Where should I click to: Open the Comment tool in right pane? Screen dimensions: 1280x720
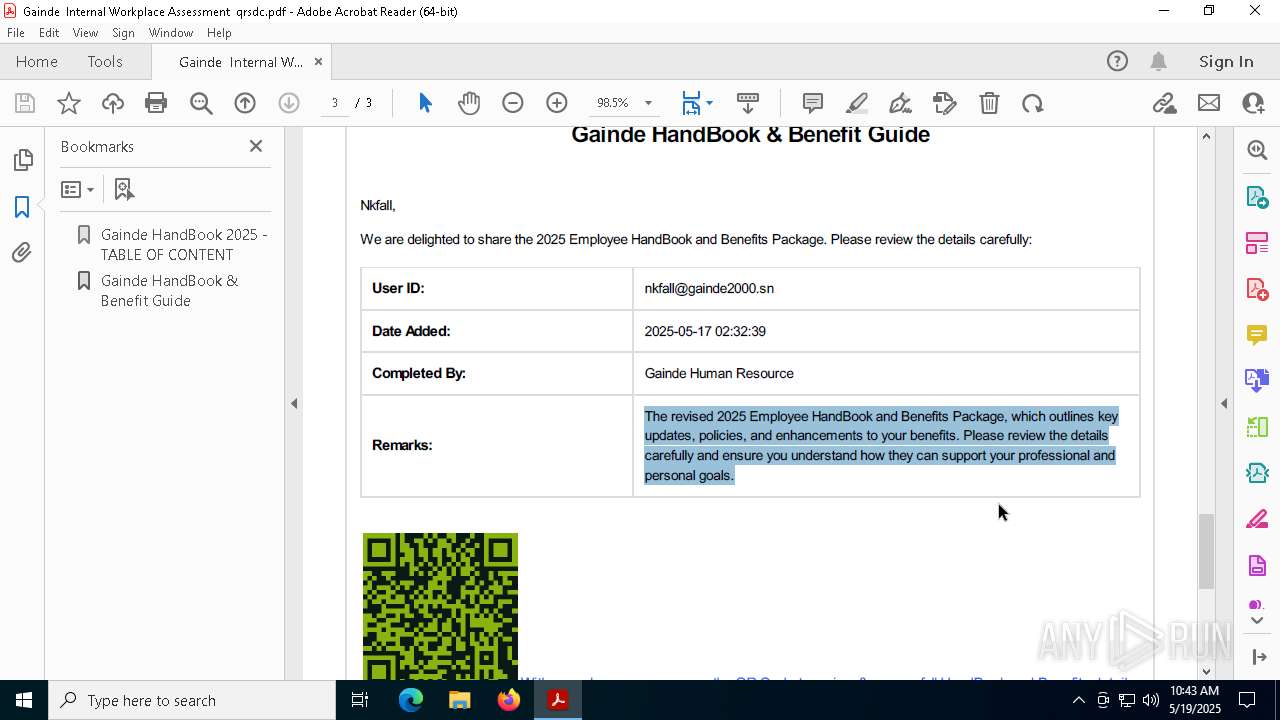(1257, 335)
